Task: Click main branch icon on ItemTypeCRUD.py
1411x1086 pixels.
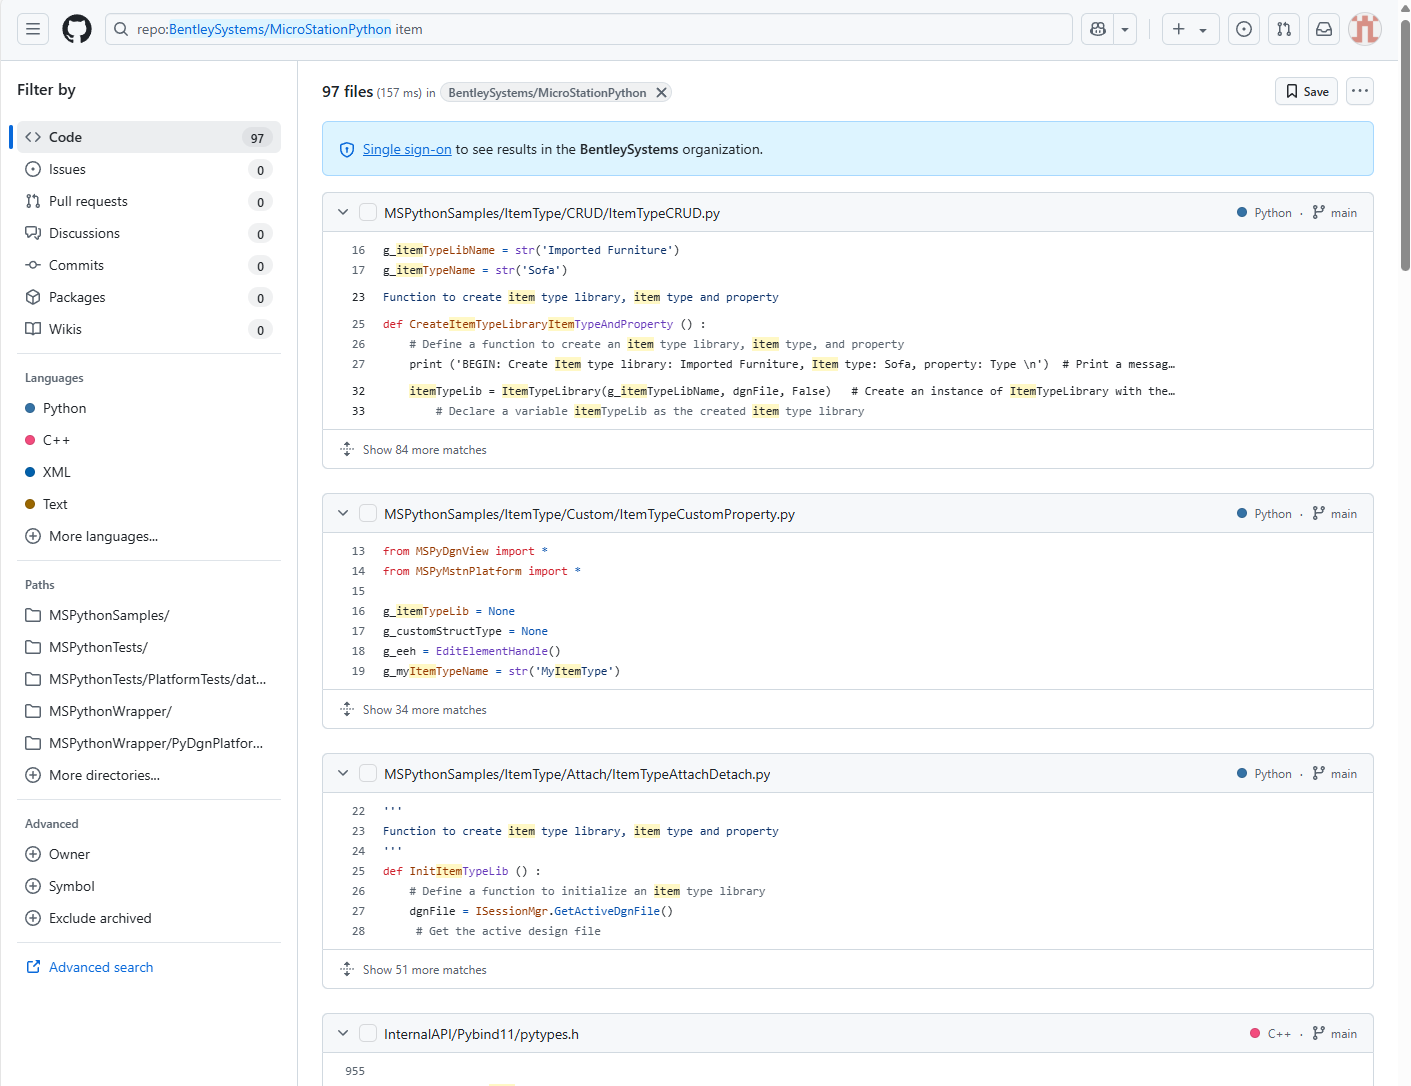Action: point(1319,212)
